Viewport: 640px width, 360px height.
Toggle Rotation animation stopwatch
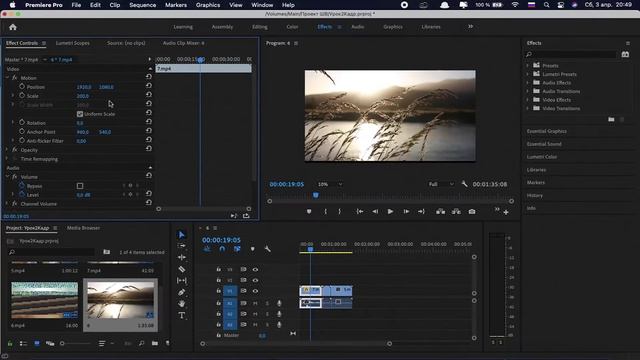(22, 122)
